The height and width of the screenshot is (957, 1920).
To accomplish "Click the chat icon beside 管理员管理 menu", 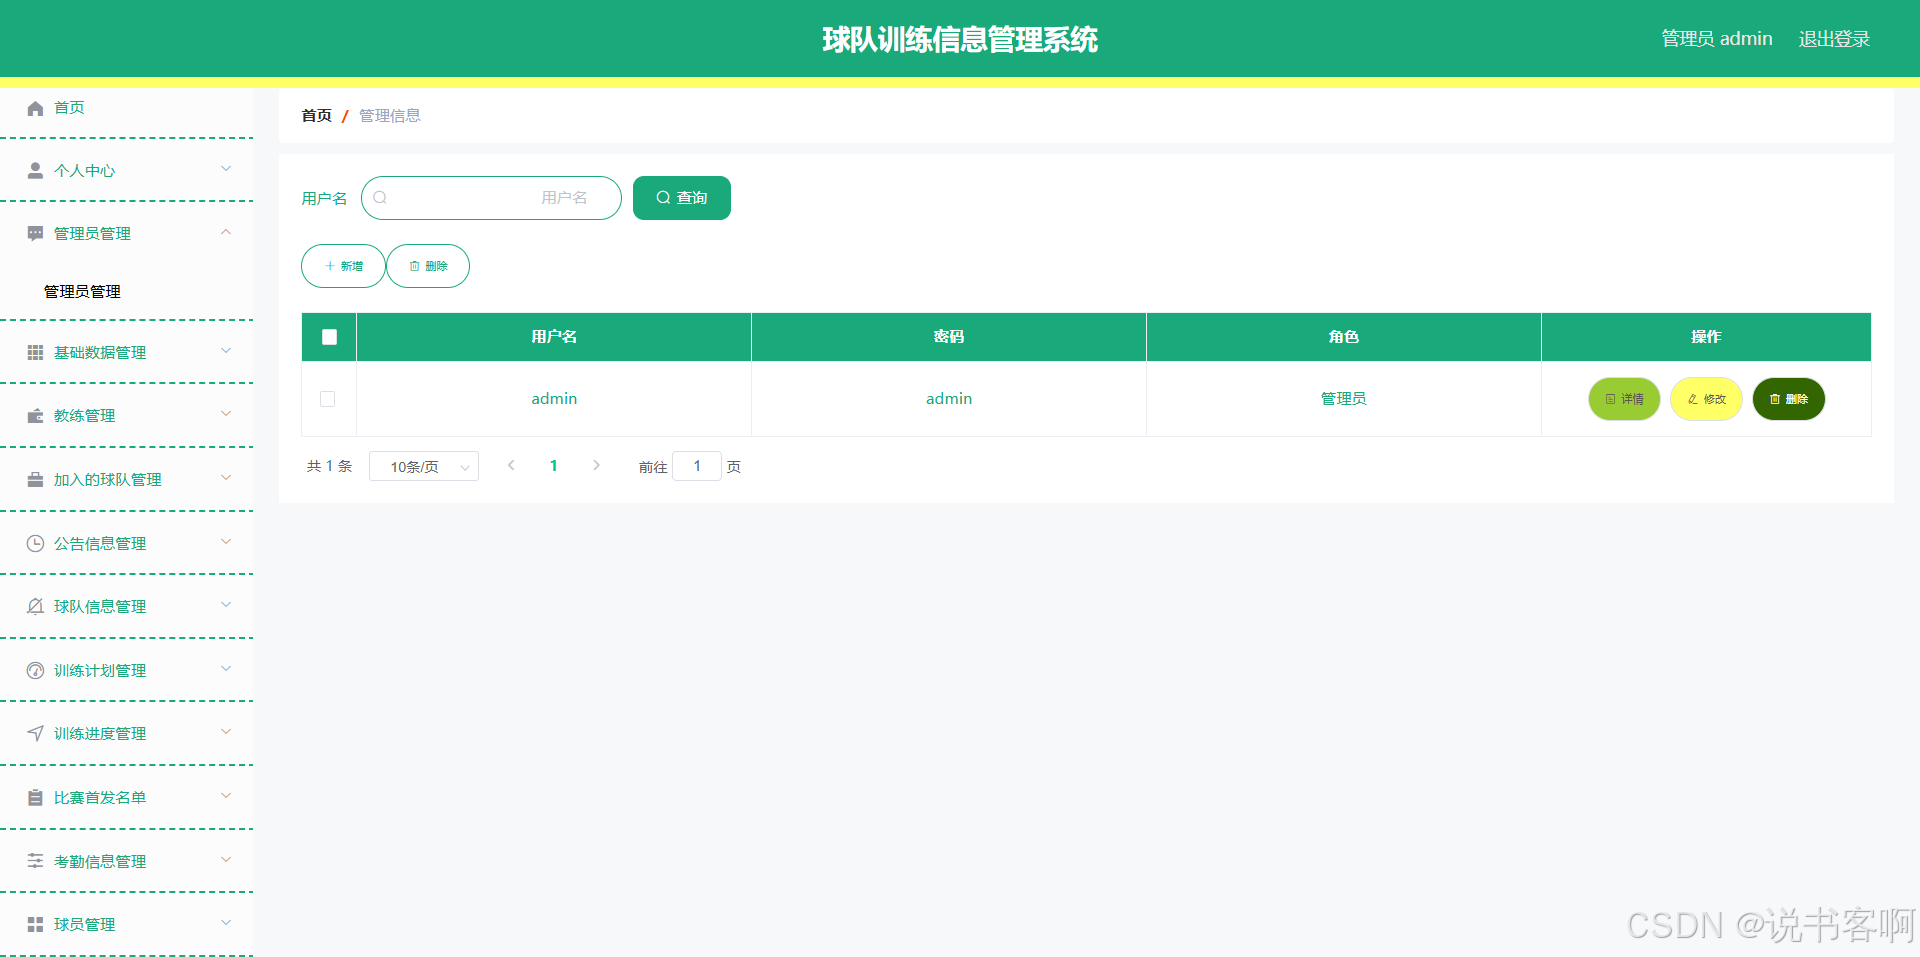I will pos(35,234).
